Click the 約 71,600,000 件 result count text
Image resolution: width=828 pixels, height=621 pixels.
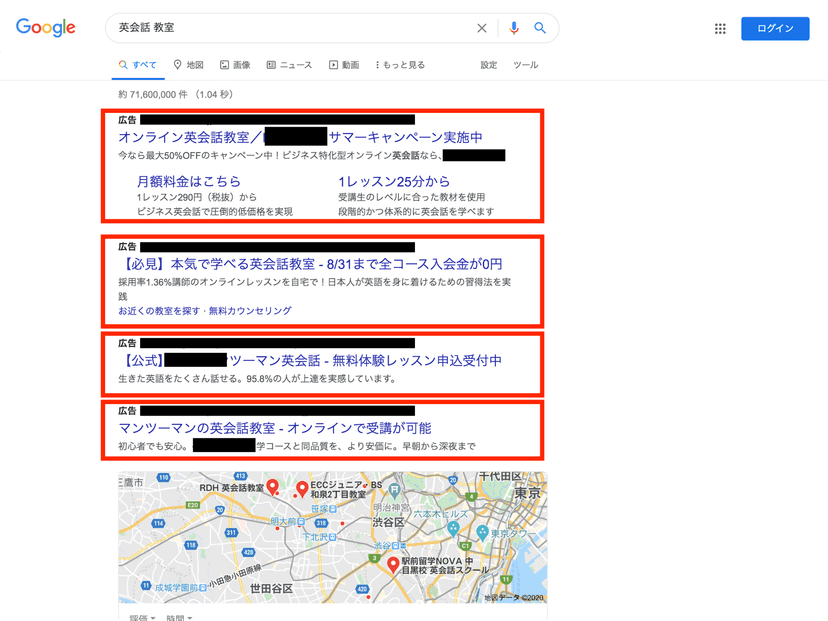153,95
